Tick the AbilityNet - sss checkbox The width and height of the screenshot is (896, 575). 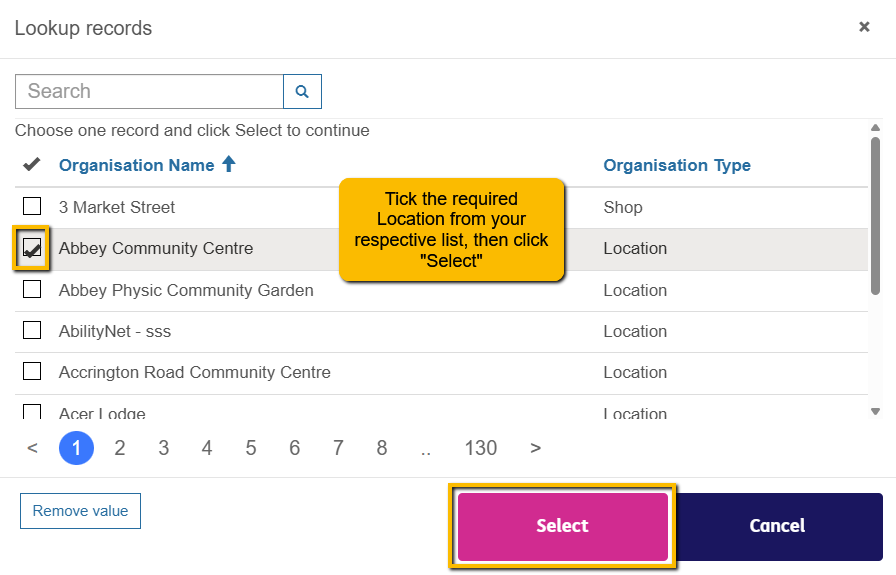32,331
